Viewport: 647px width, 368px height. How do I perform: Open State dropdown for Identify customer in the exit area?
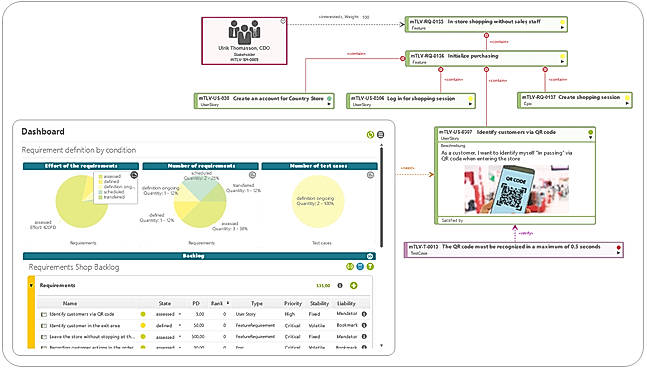(180, 326)
